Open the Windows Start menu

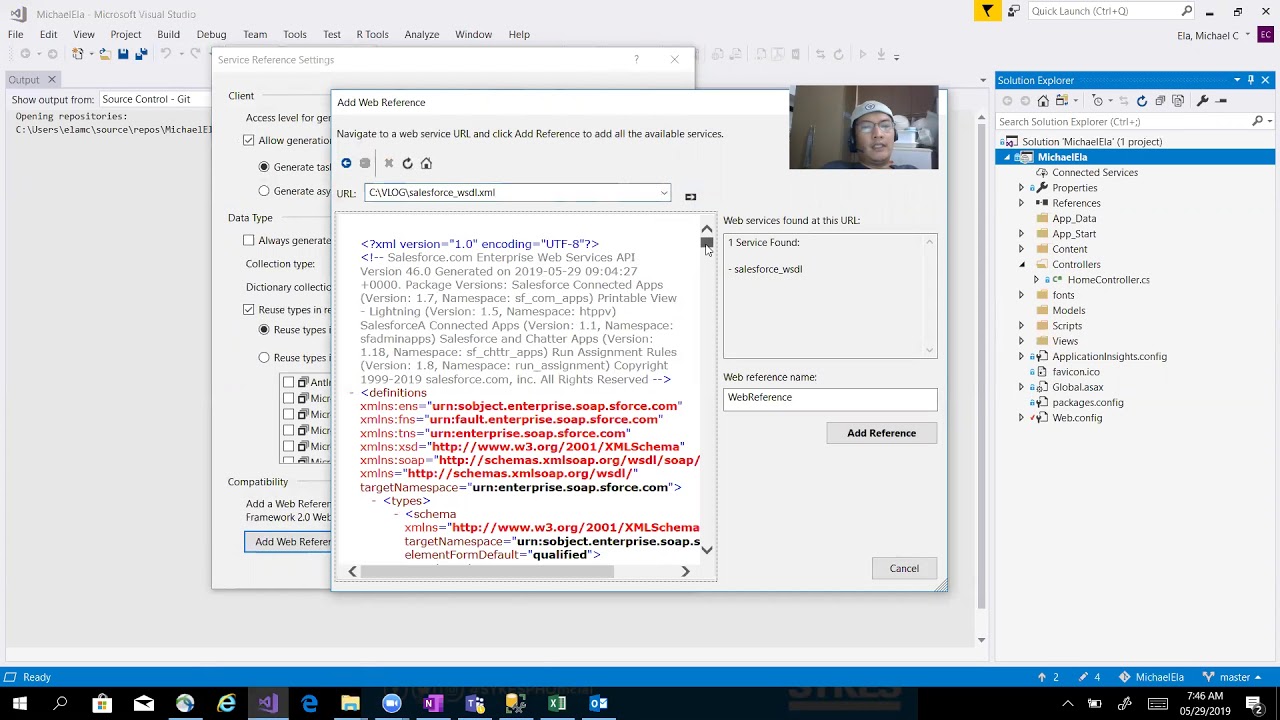[19, 703]
